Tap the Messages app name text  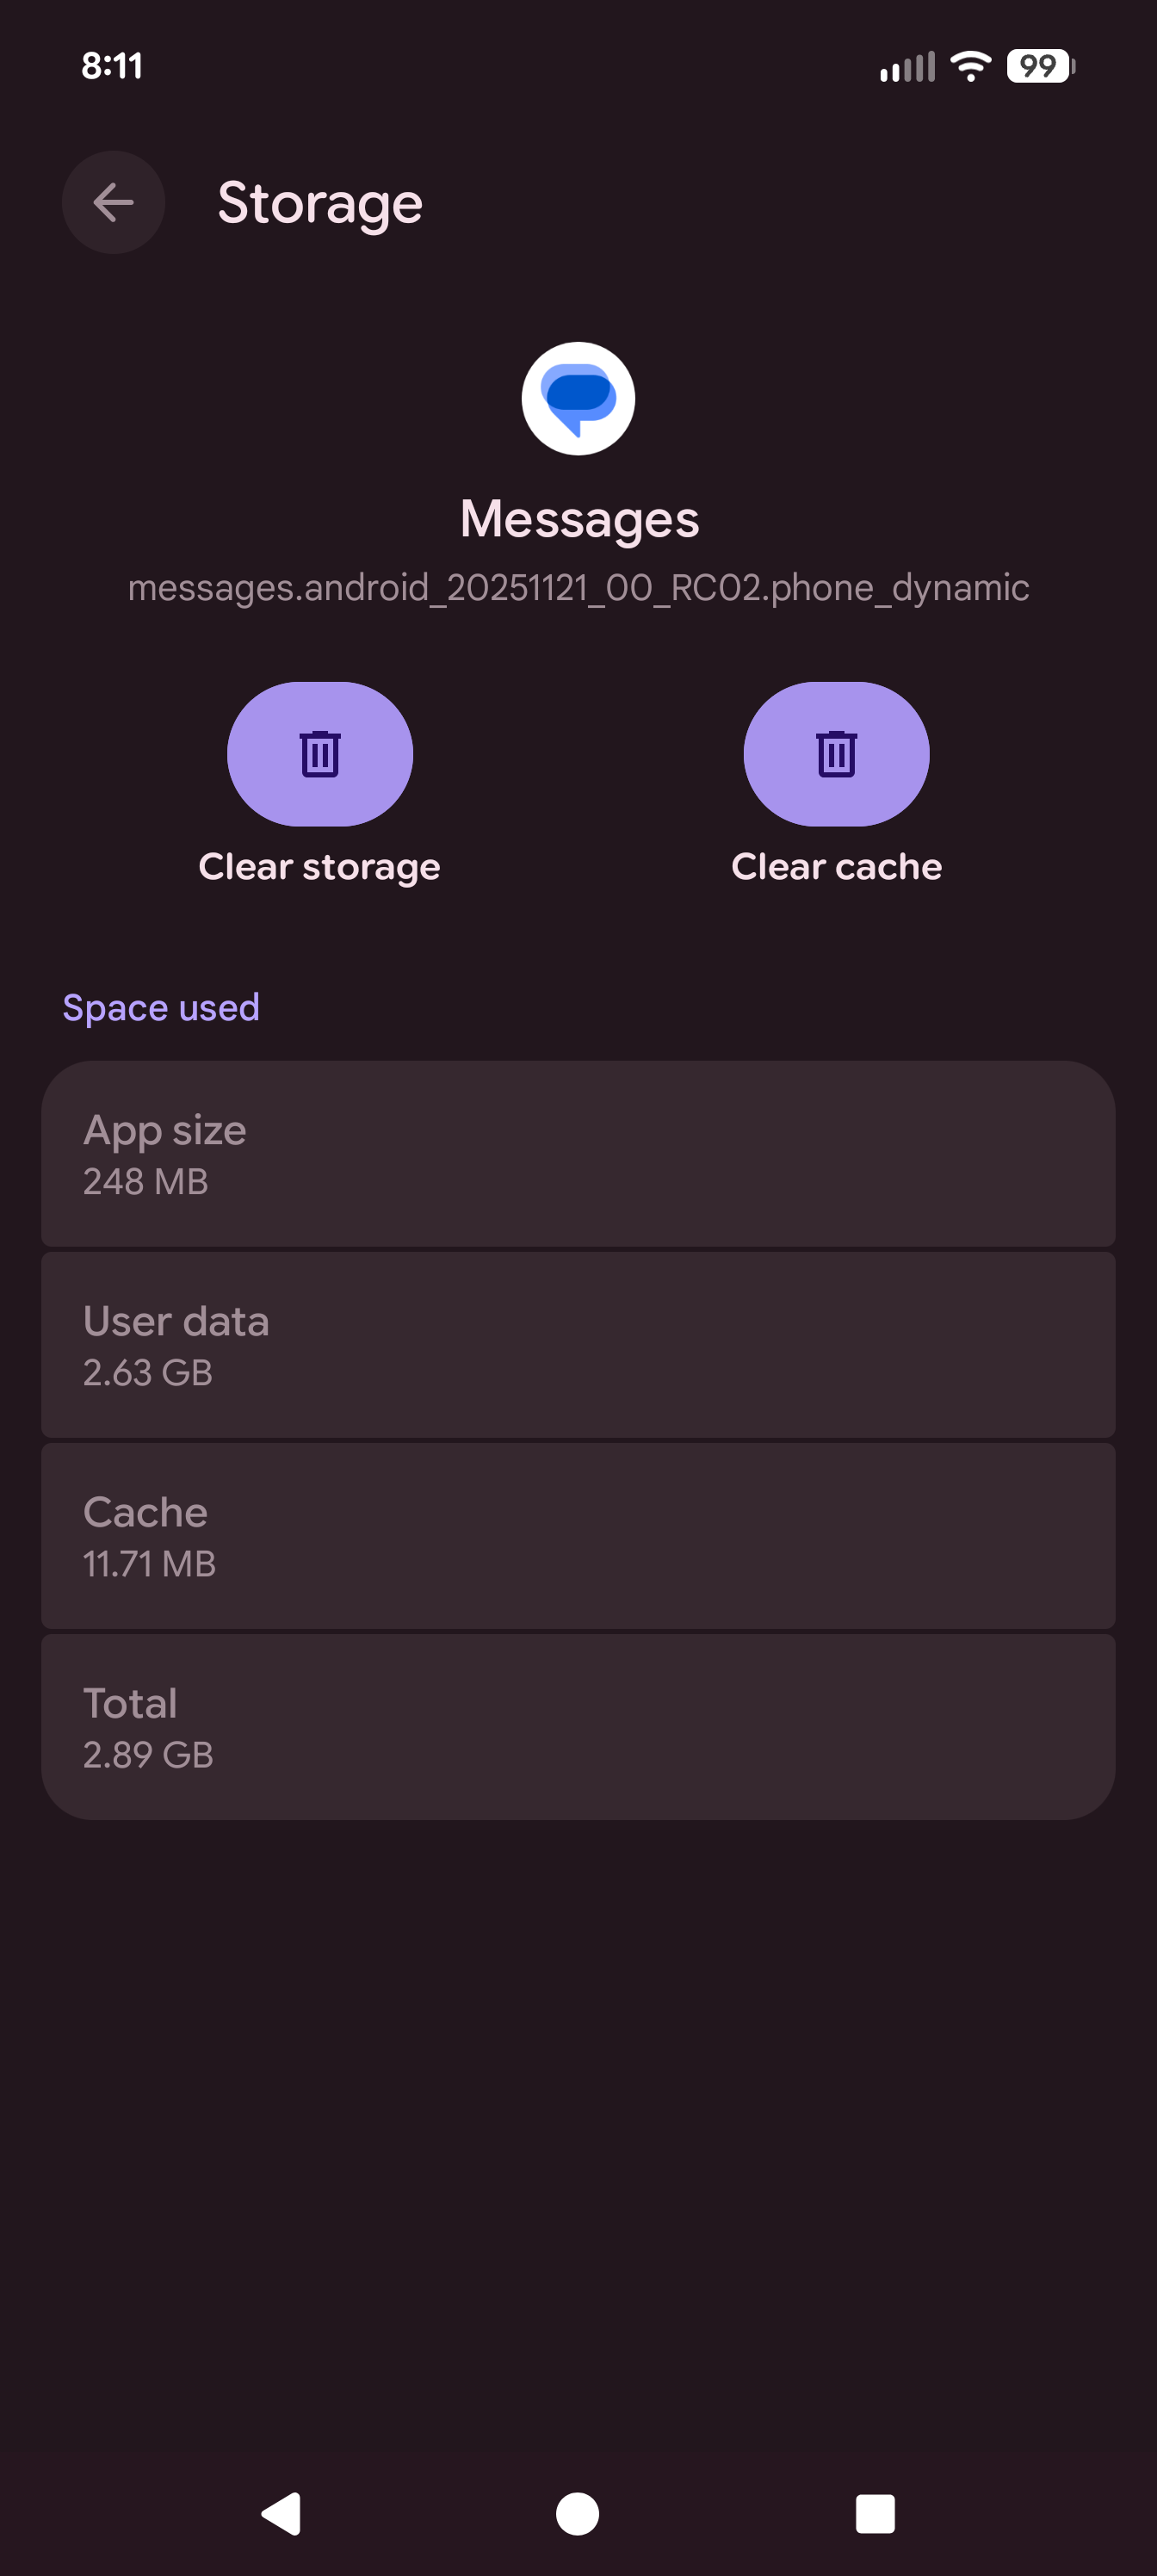(579, 519)
